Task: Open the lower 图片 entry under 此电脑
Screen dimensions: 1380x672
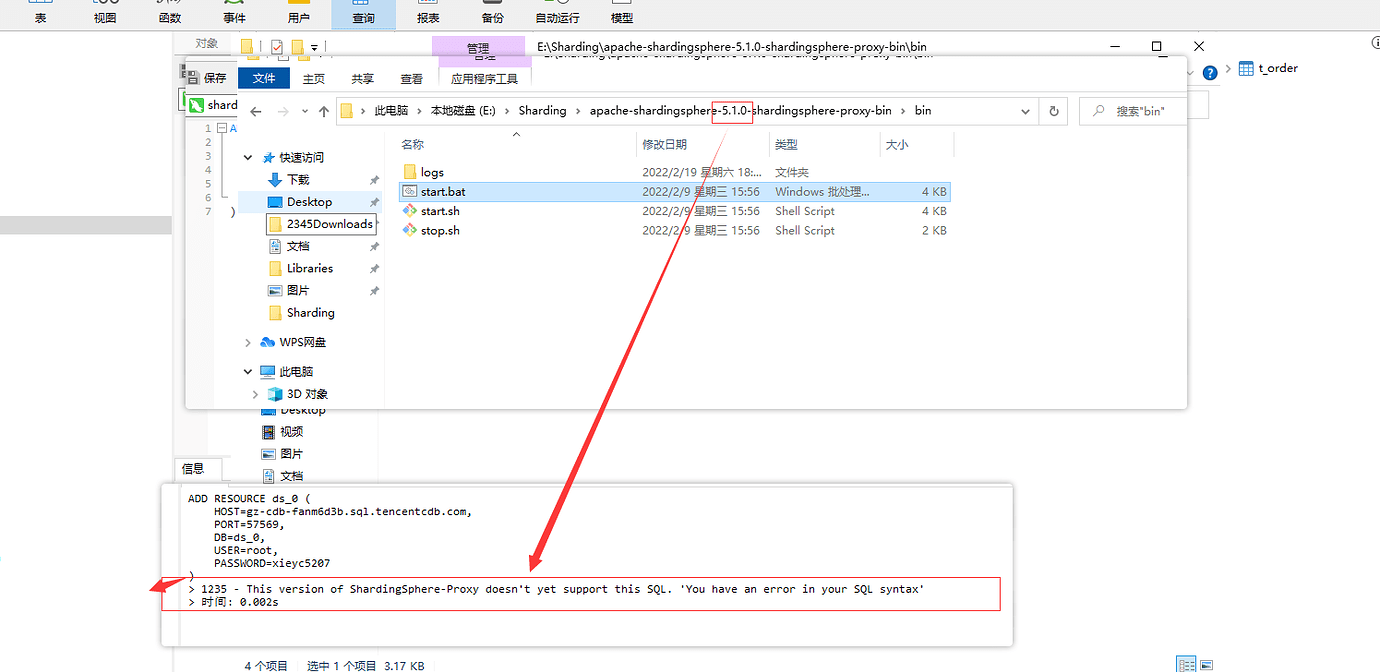Action: tap(291, 454)
